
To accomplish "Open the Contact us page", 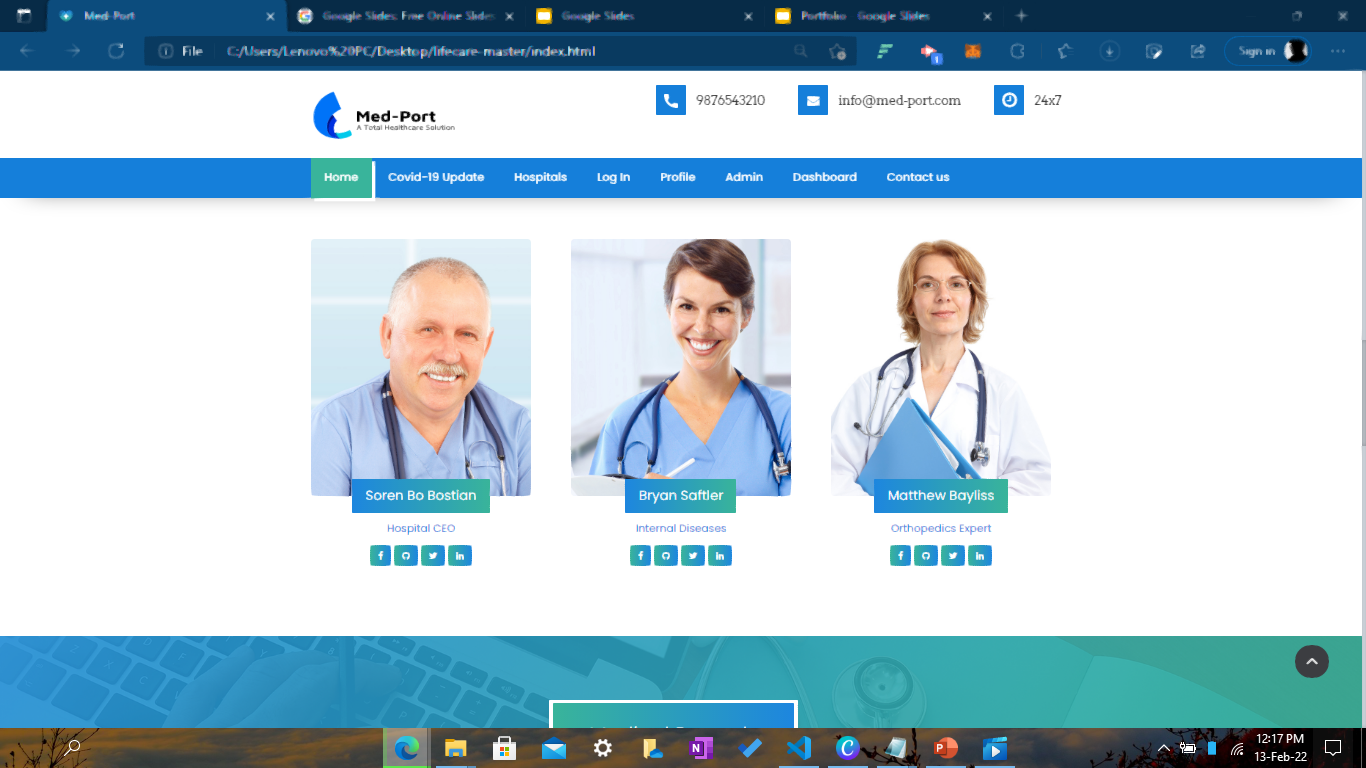I will tap(918, 177).
